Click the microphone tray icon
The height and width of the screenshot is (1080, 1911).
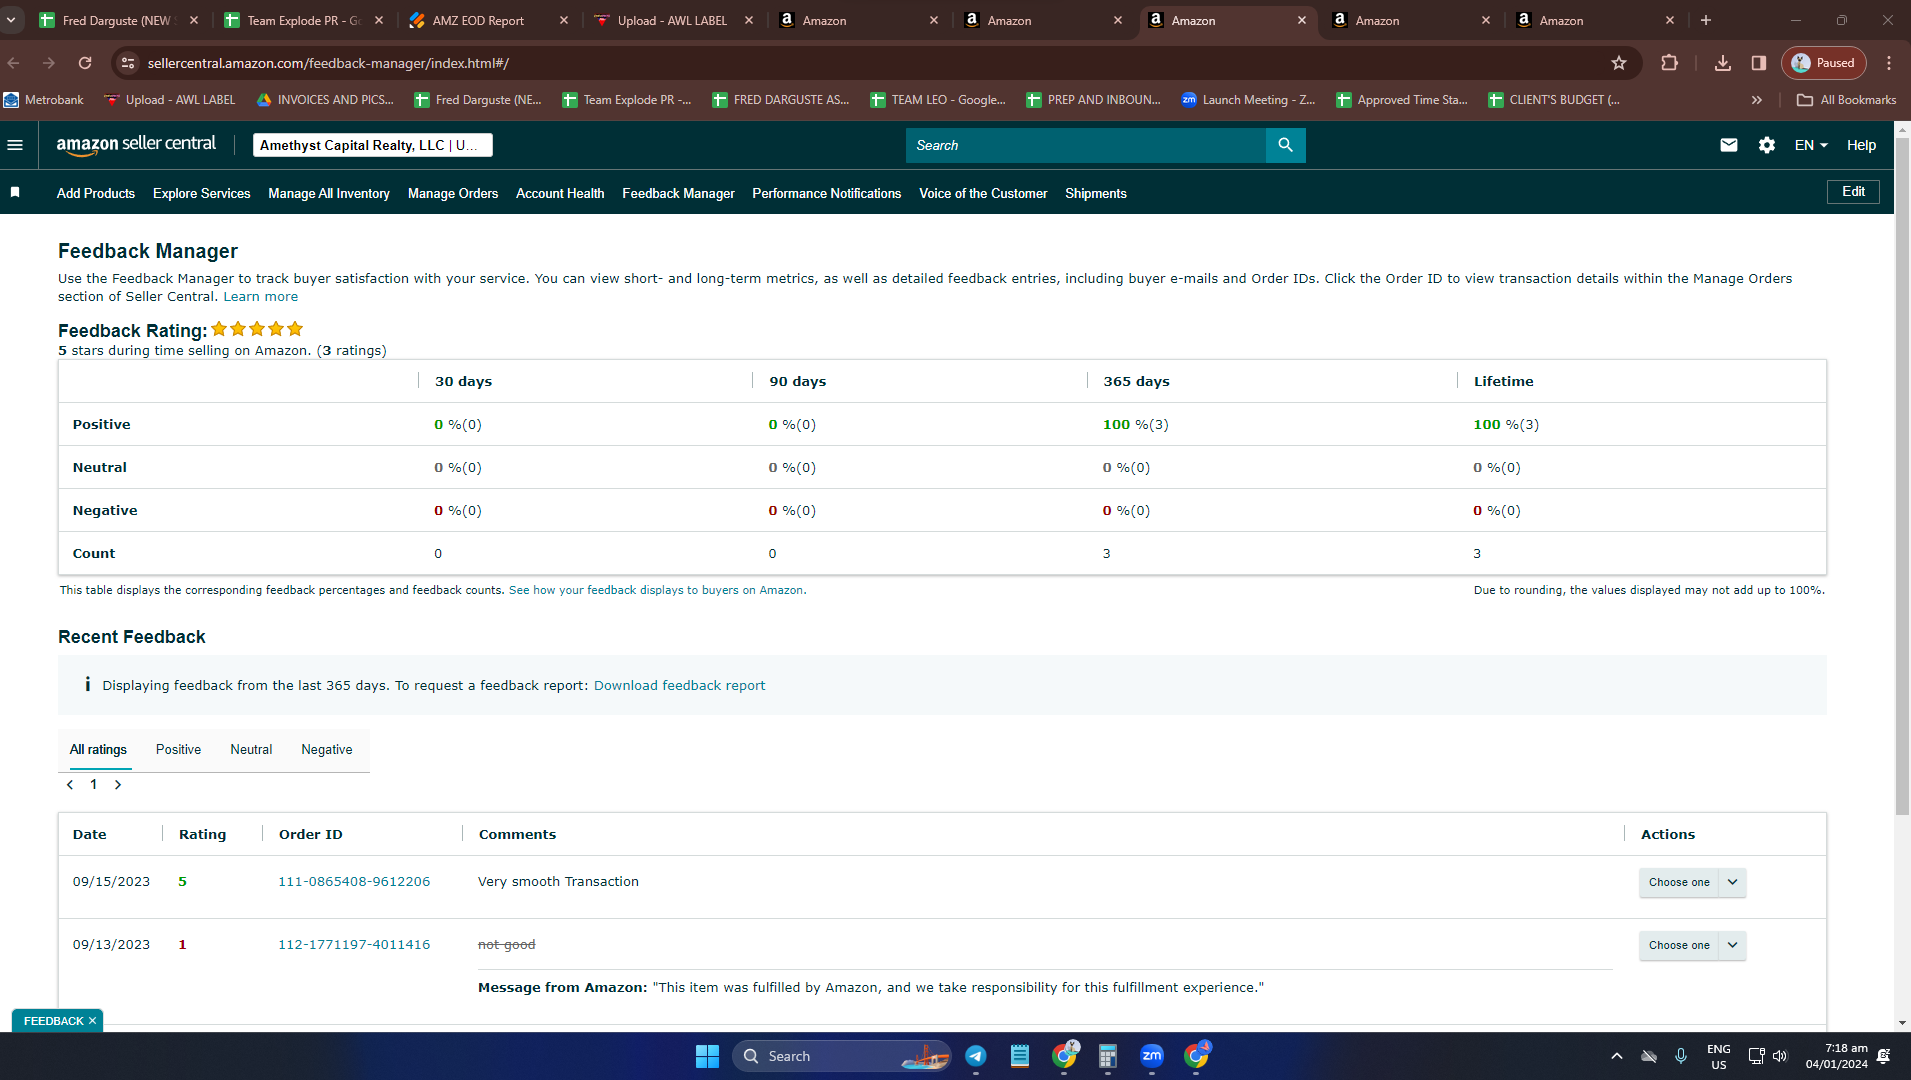pyautogui.click(x=1681, y=1056)
